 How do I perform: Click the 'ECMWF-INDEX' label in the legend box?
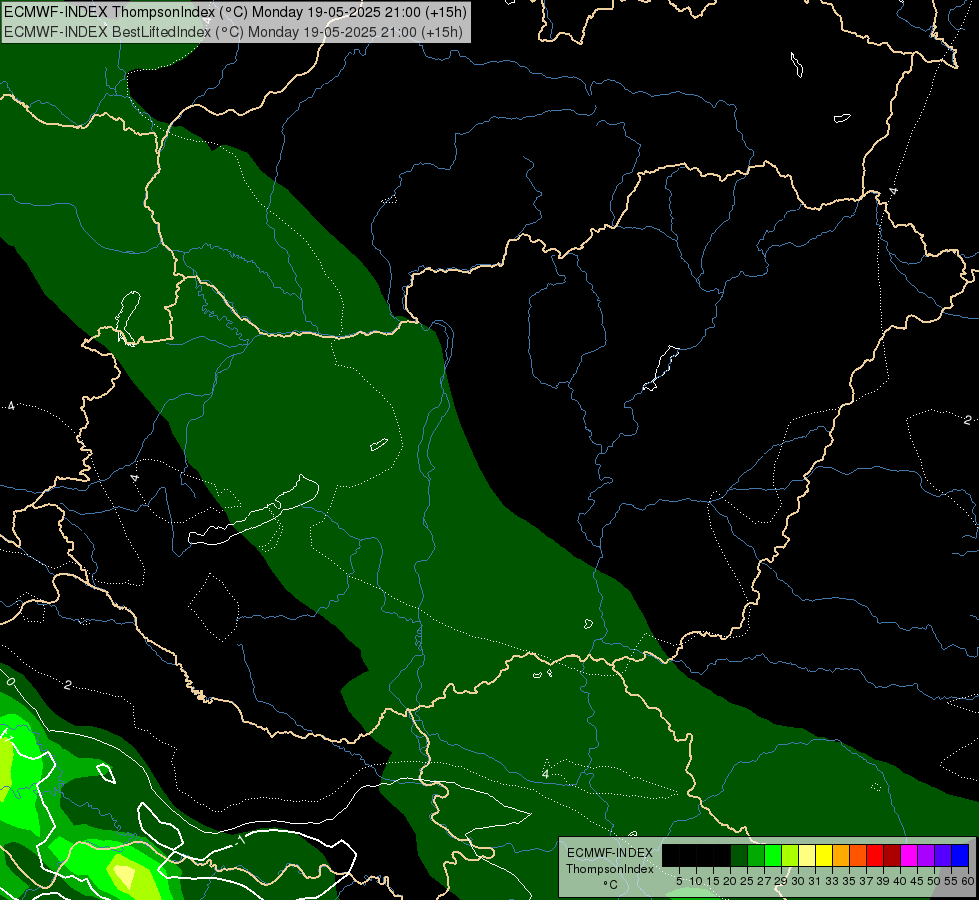click(610, 853)
